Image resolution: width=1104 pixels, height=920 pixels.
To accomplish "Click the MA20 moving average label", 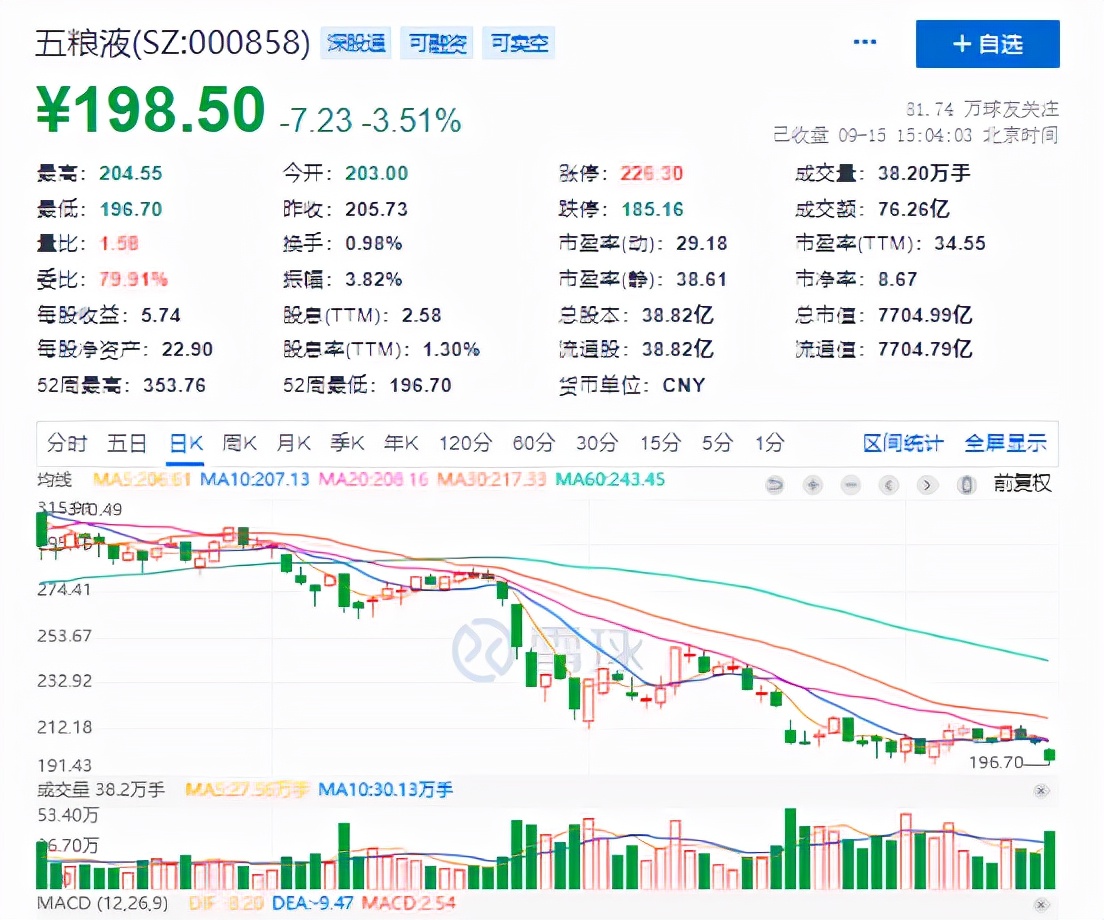I will tap(373, 479).
